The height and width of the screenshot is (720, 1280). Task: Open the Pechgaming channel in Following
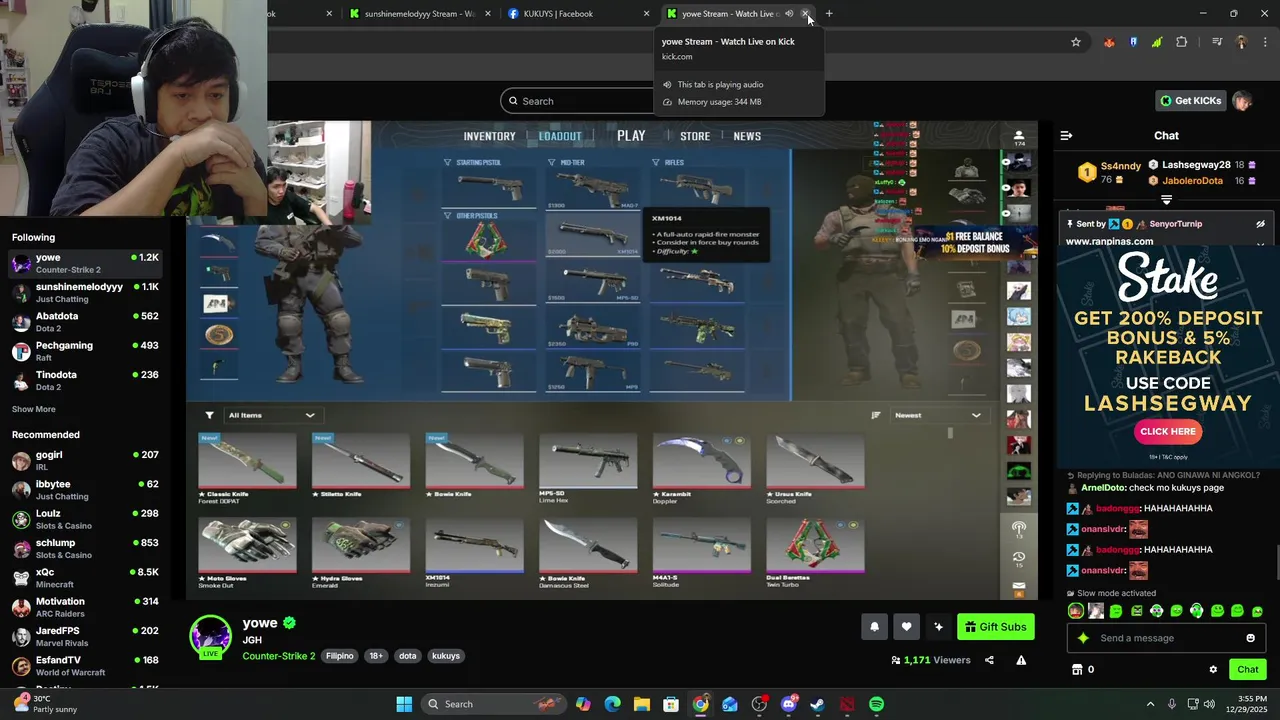point(84,350)
